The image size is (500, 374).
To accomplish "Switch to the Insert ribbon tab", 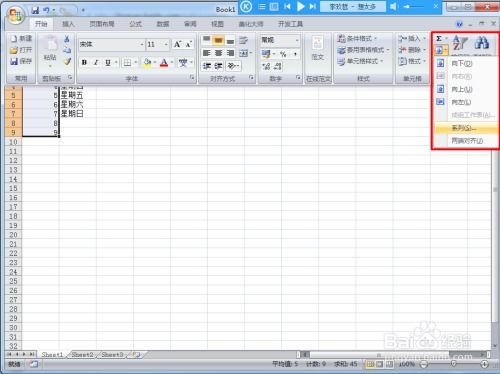I will pos(68,24).
